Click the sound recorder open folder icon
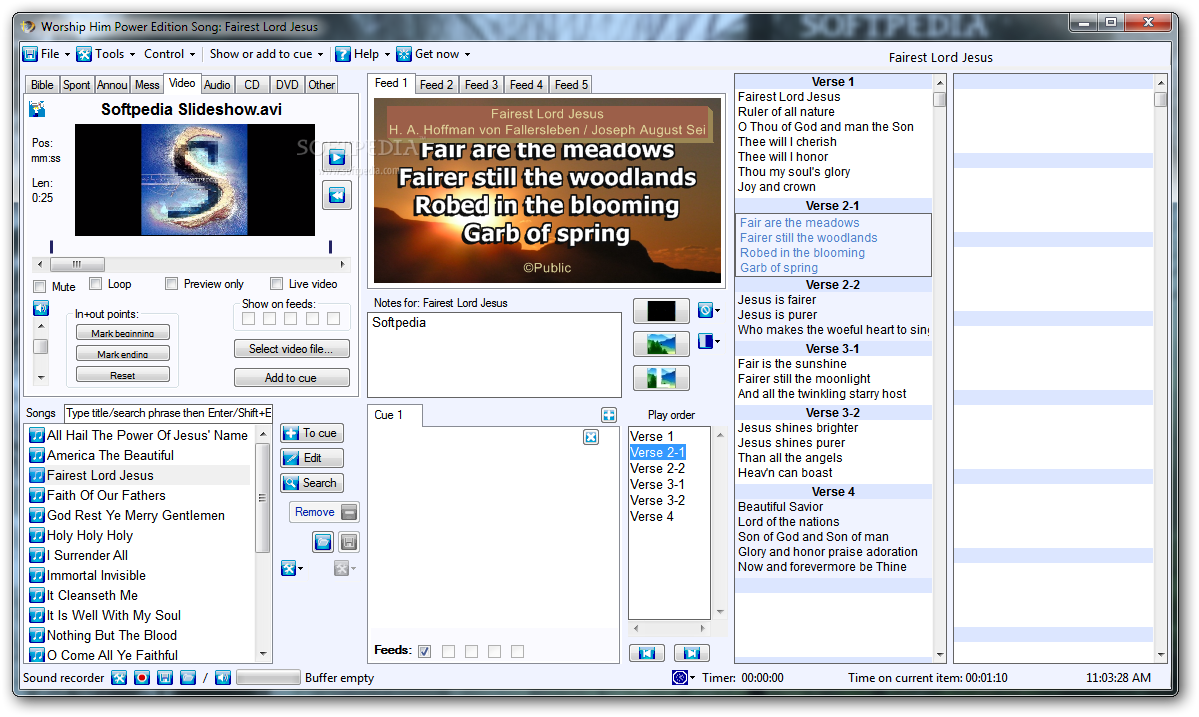Screen dimensions: 1199x717 (188, 678)
